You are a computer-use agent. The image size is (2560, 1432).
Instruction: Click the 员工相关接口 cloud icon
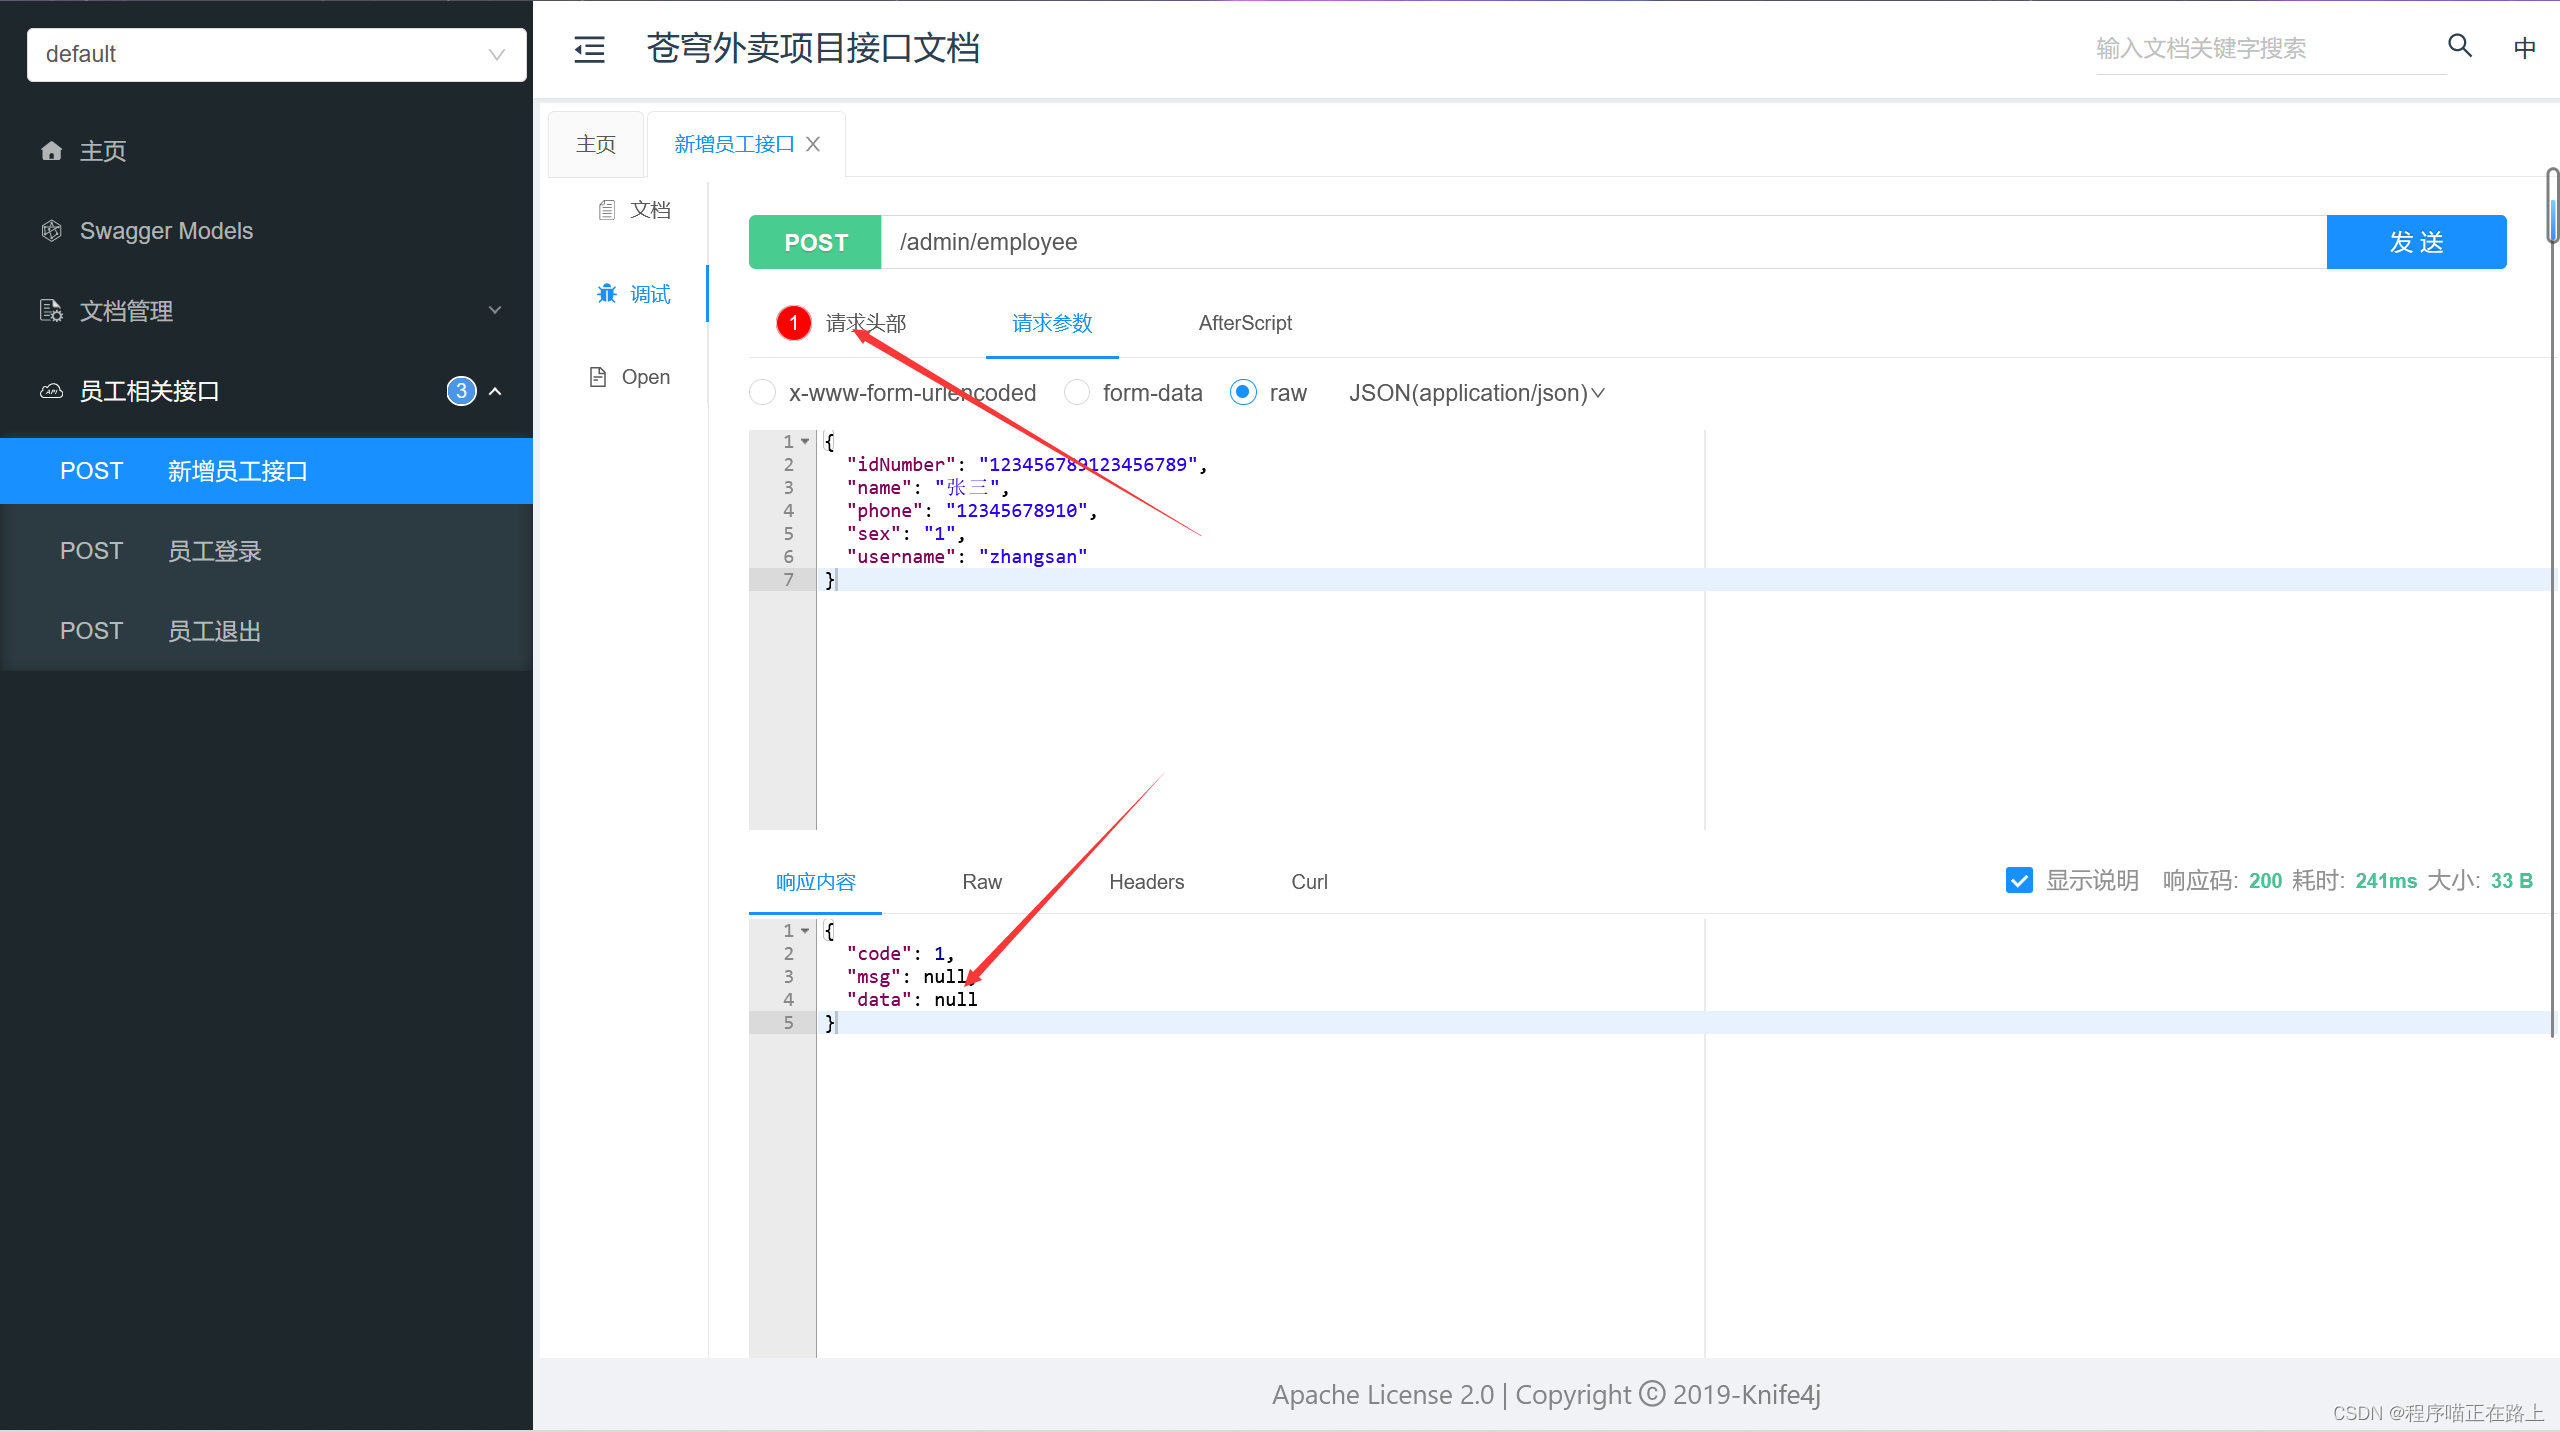coord(51,391)
